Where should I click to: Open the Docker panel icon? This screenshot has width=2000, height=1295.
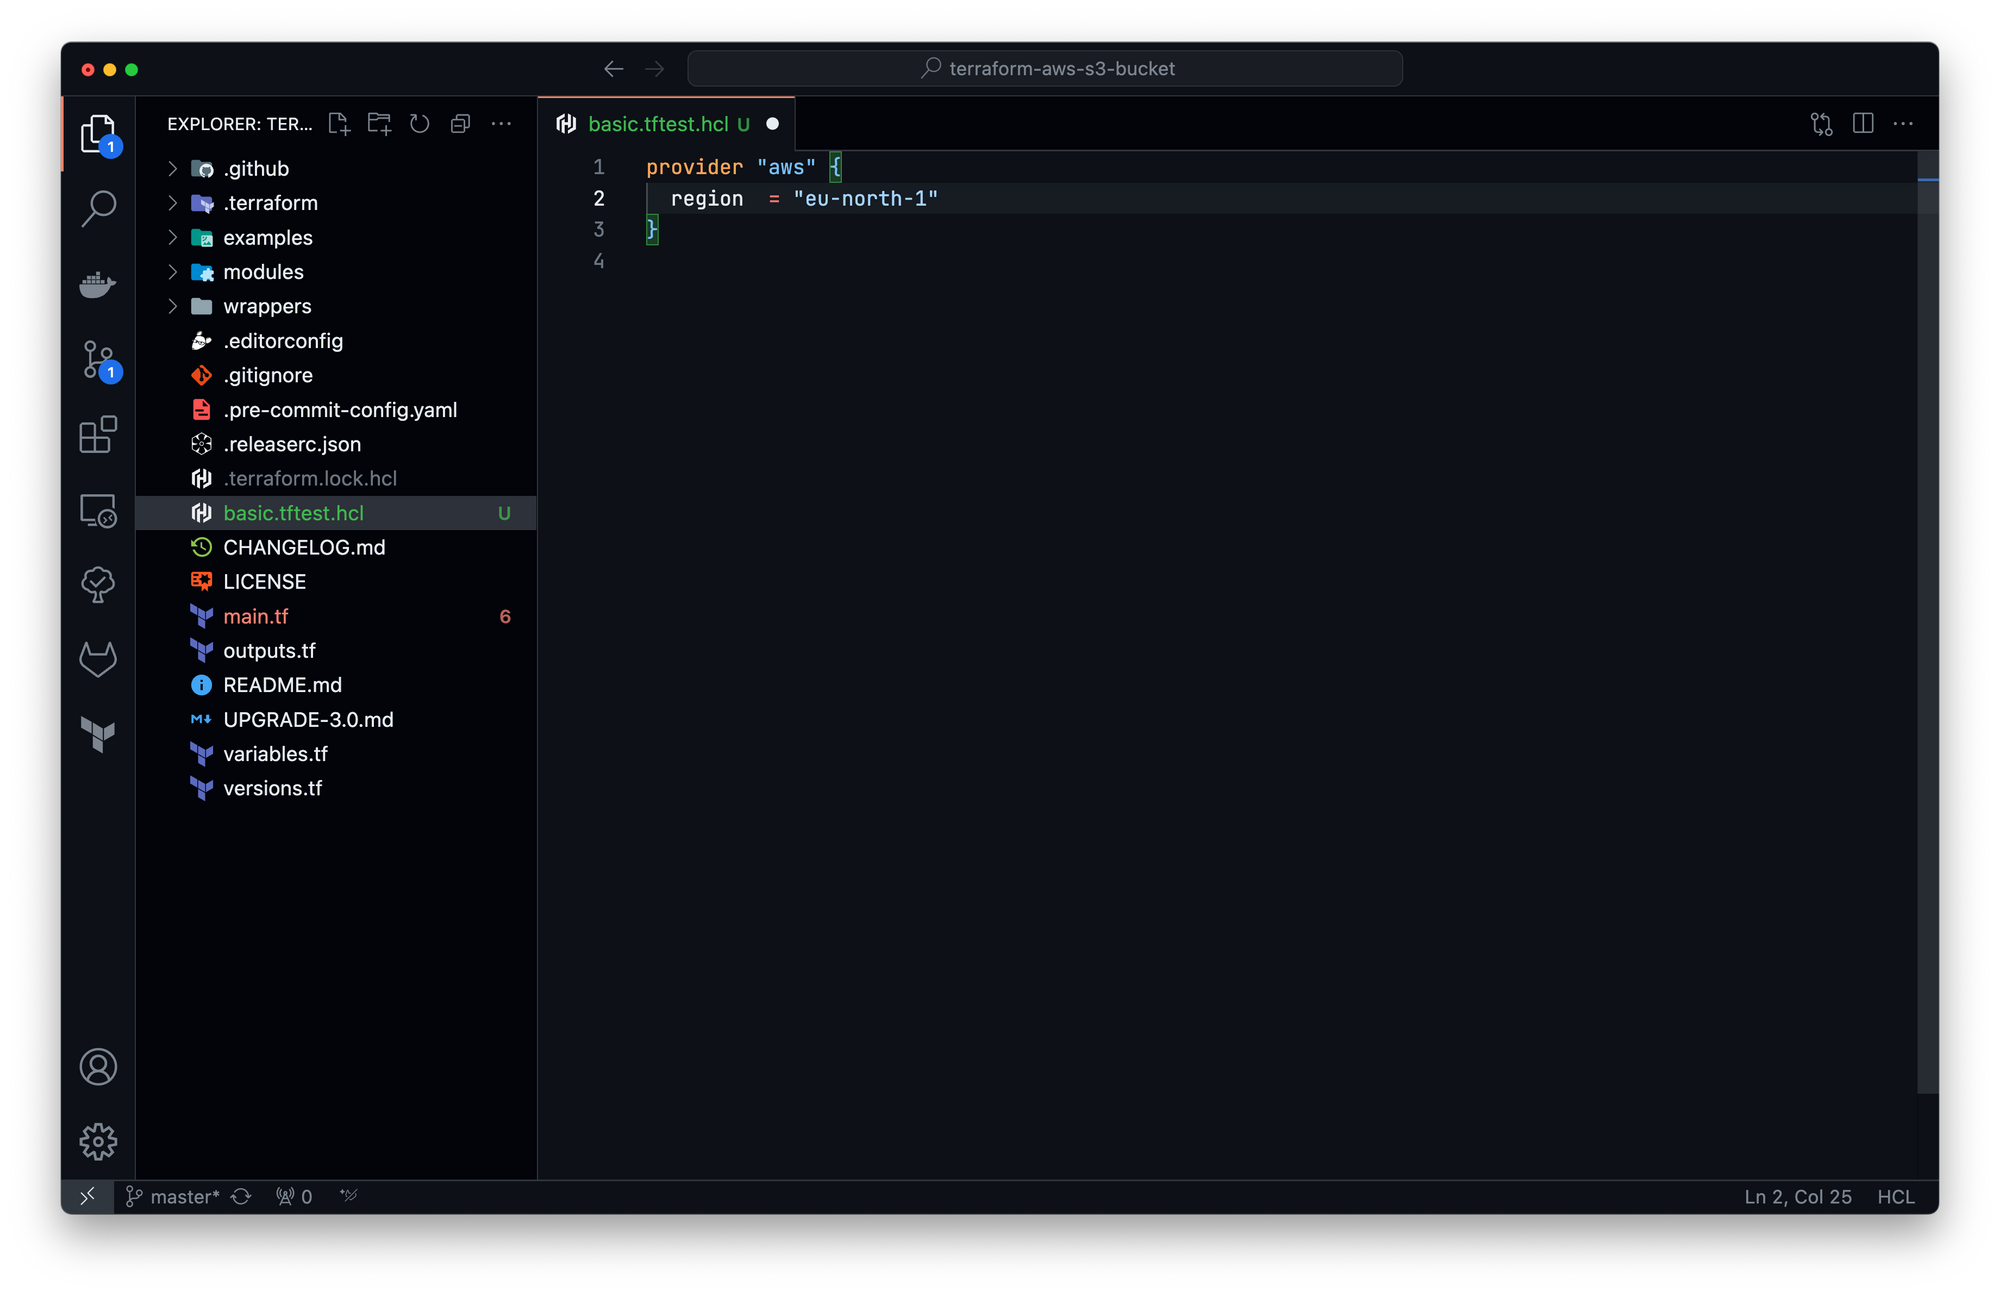98,284
